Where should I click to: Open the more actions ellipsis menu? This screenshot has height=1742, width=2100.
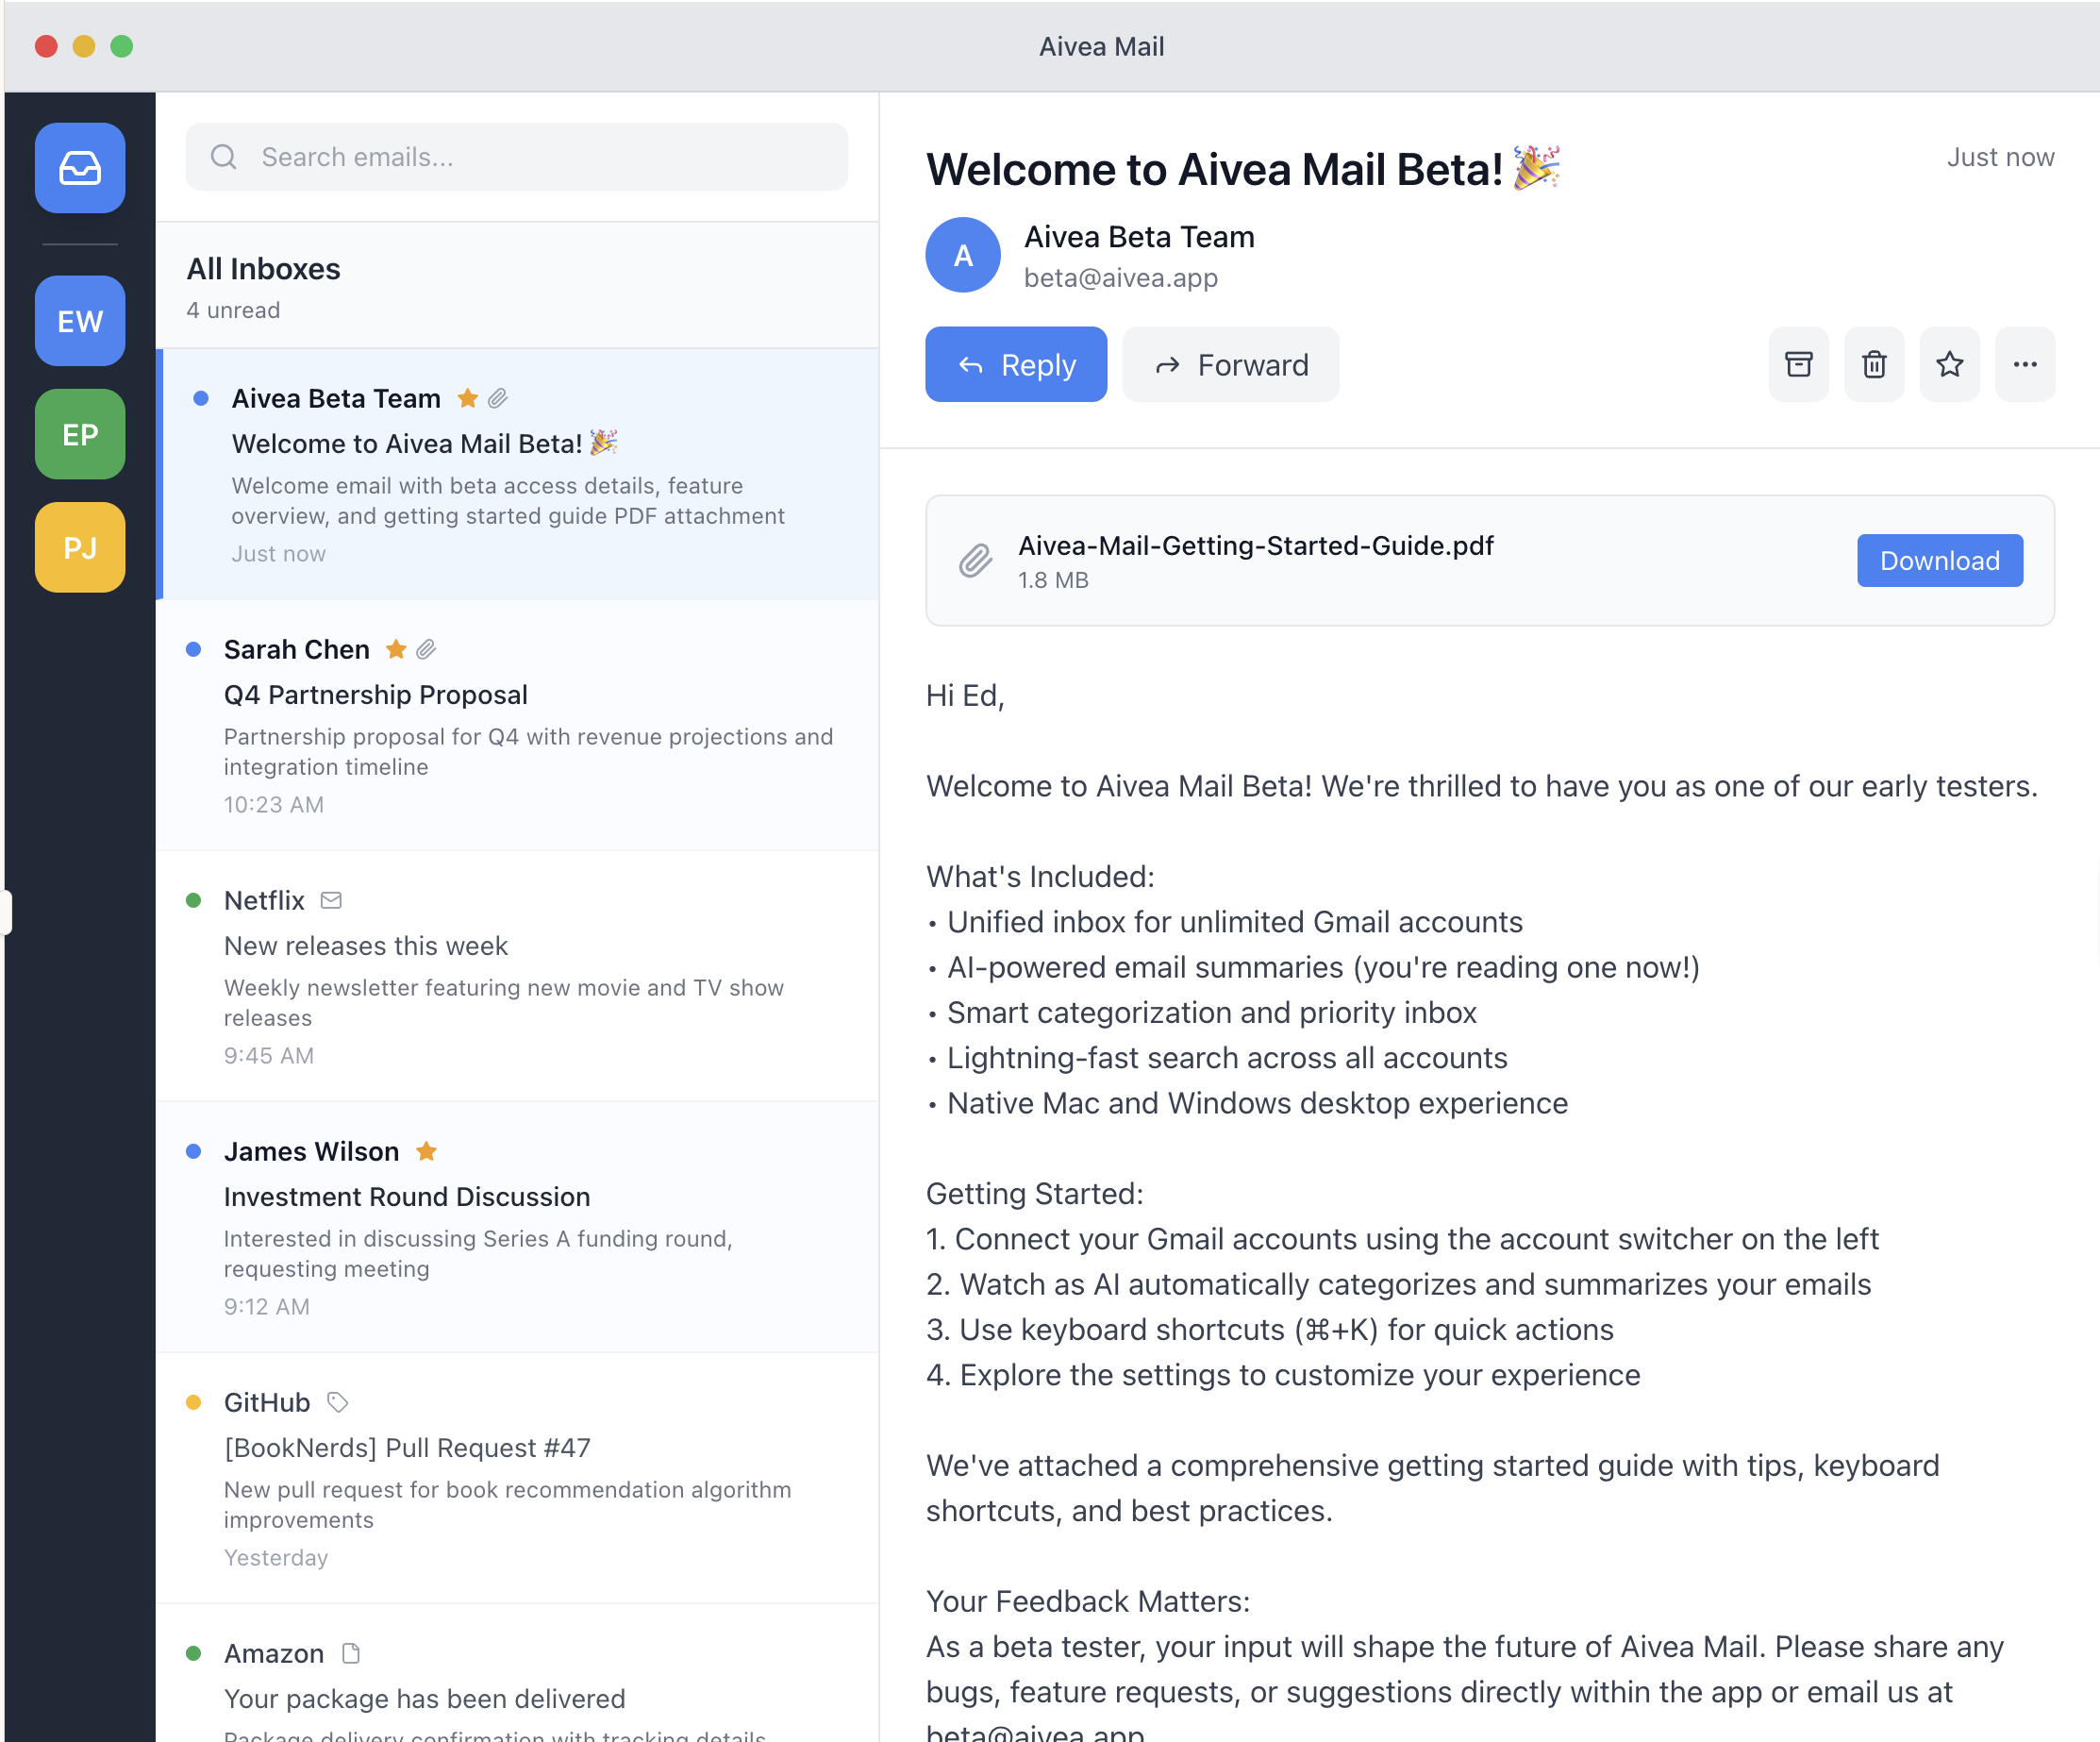tap(2025, 364)
